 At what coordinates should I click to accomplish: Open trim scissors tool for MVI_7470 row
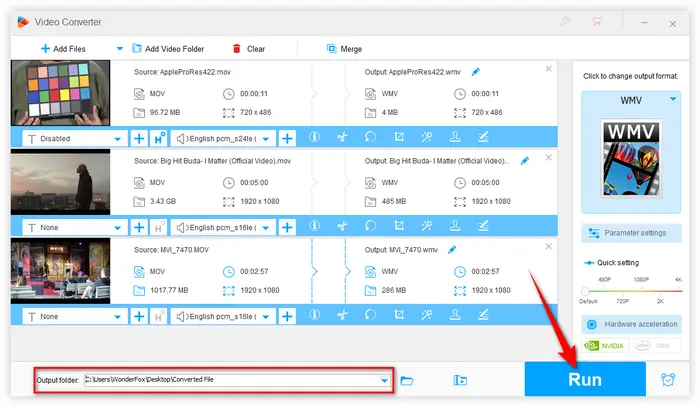[x=342, y=315]
